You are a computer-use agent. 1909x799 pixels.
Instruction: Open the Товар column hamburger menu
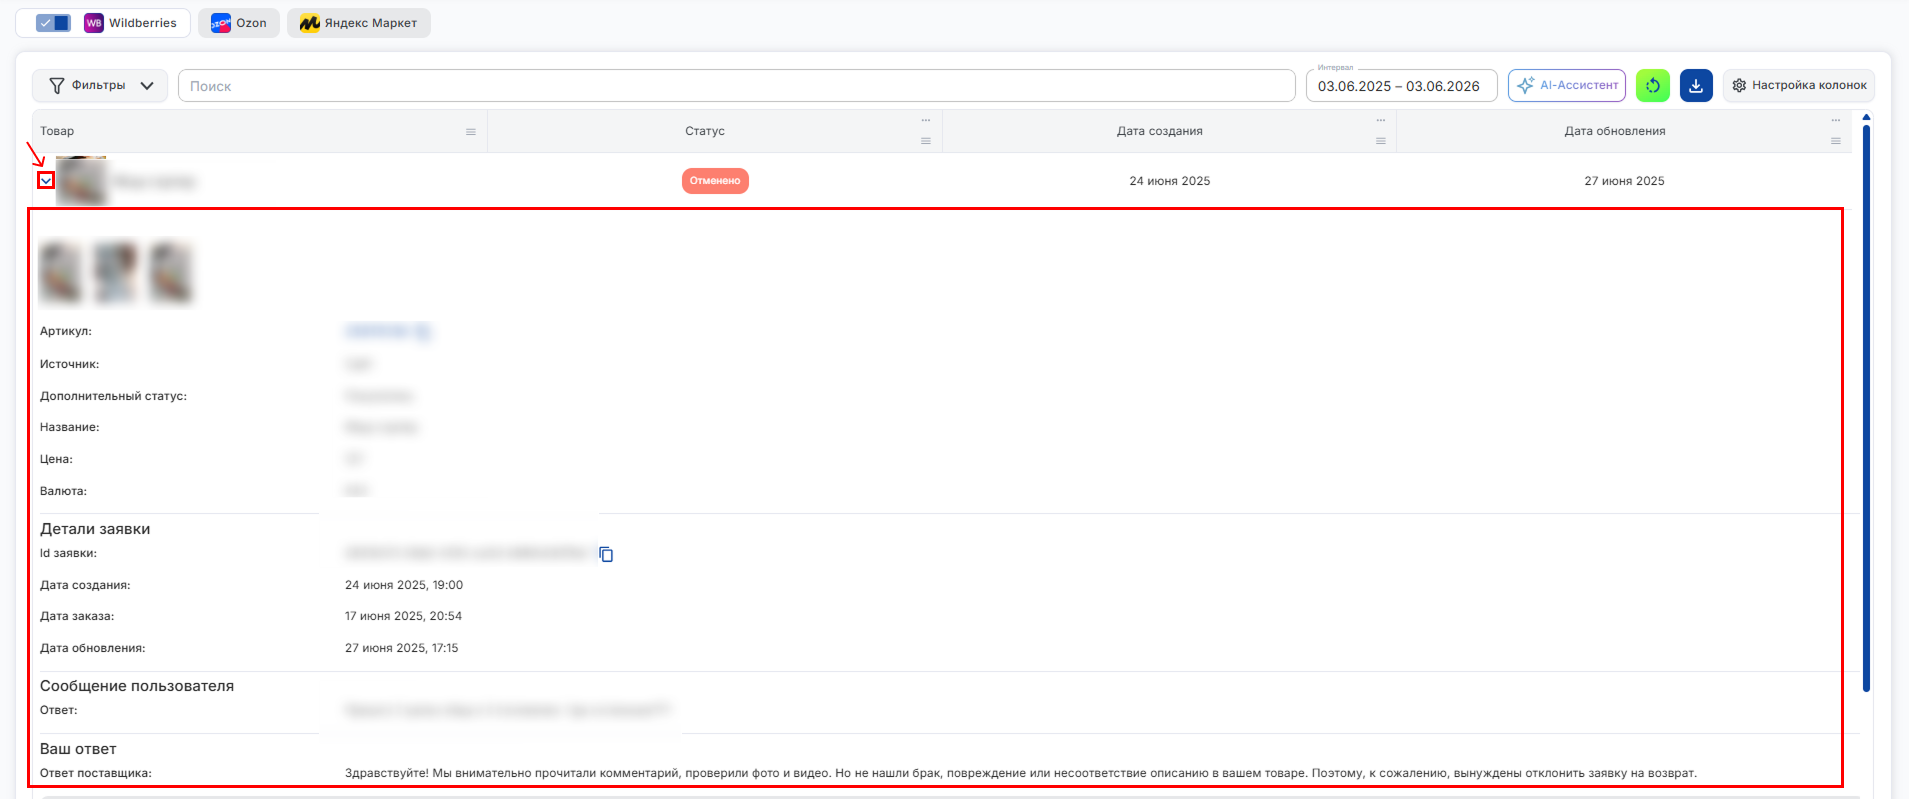[471, 132]
